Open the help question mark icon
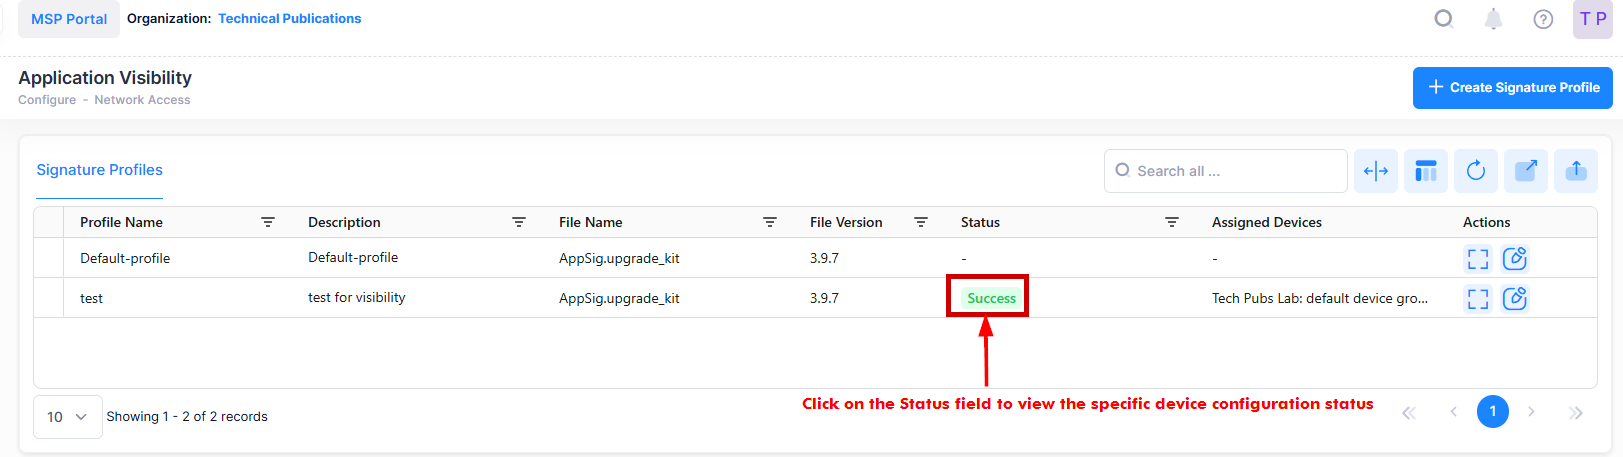 pos(1543,19)
